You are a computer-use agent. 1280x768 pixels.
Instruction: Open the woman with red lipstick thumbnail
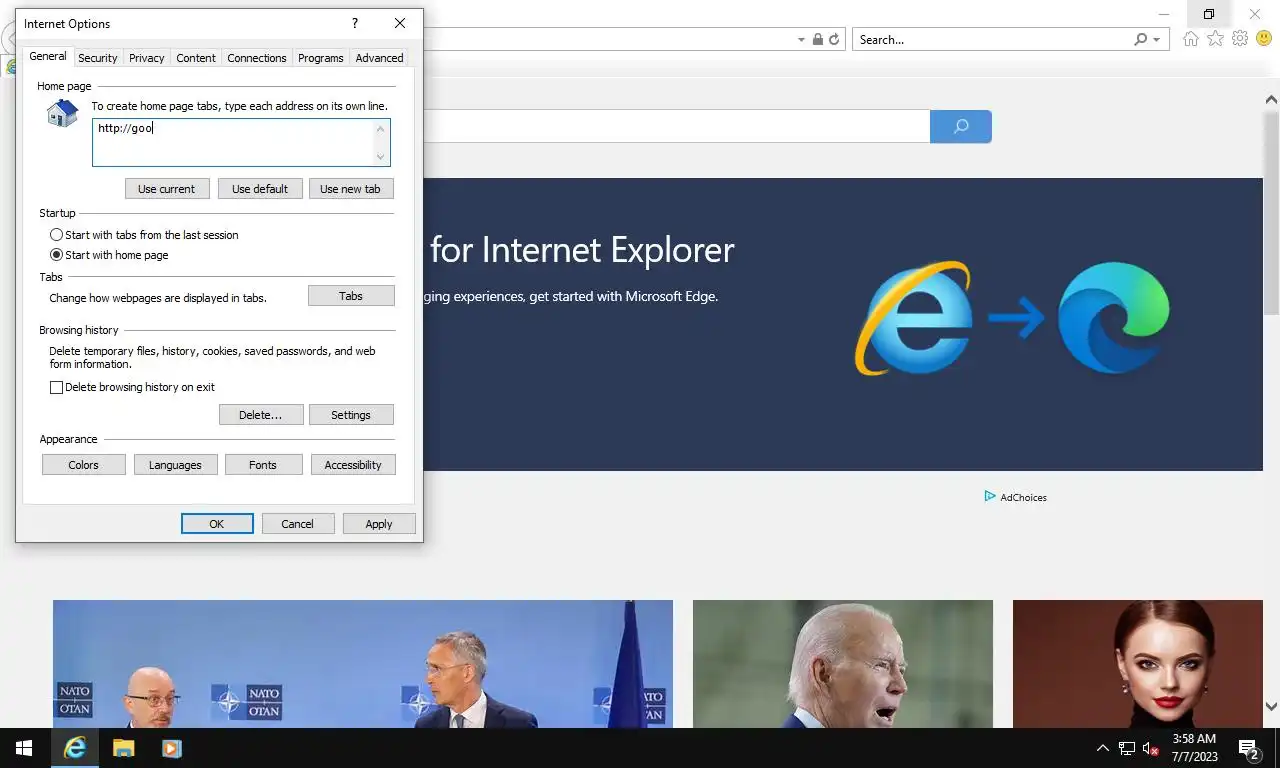pos(1138,664)
